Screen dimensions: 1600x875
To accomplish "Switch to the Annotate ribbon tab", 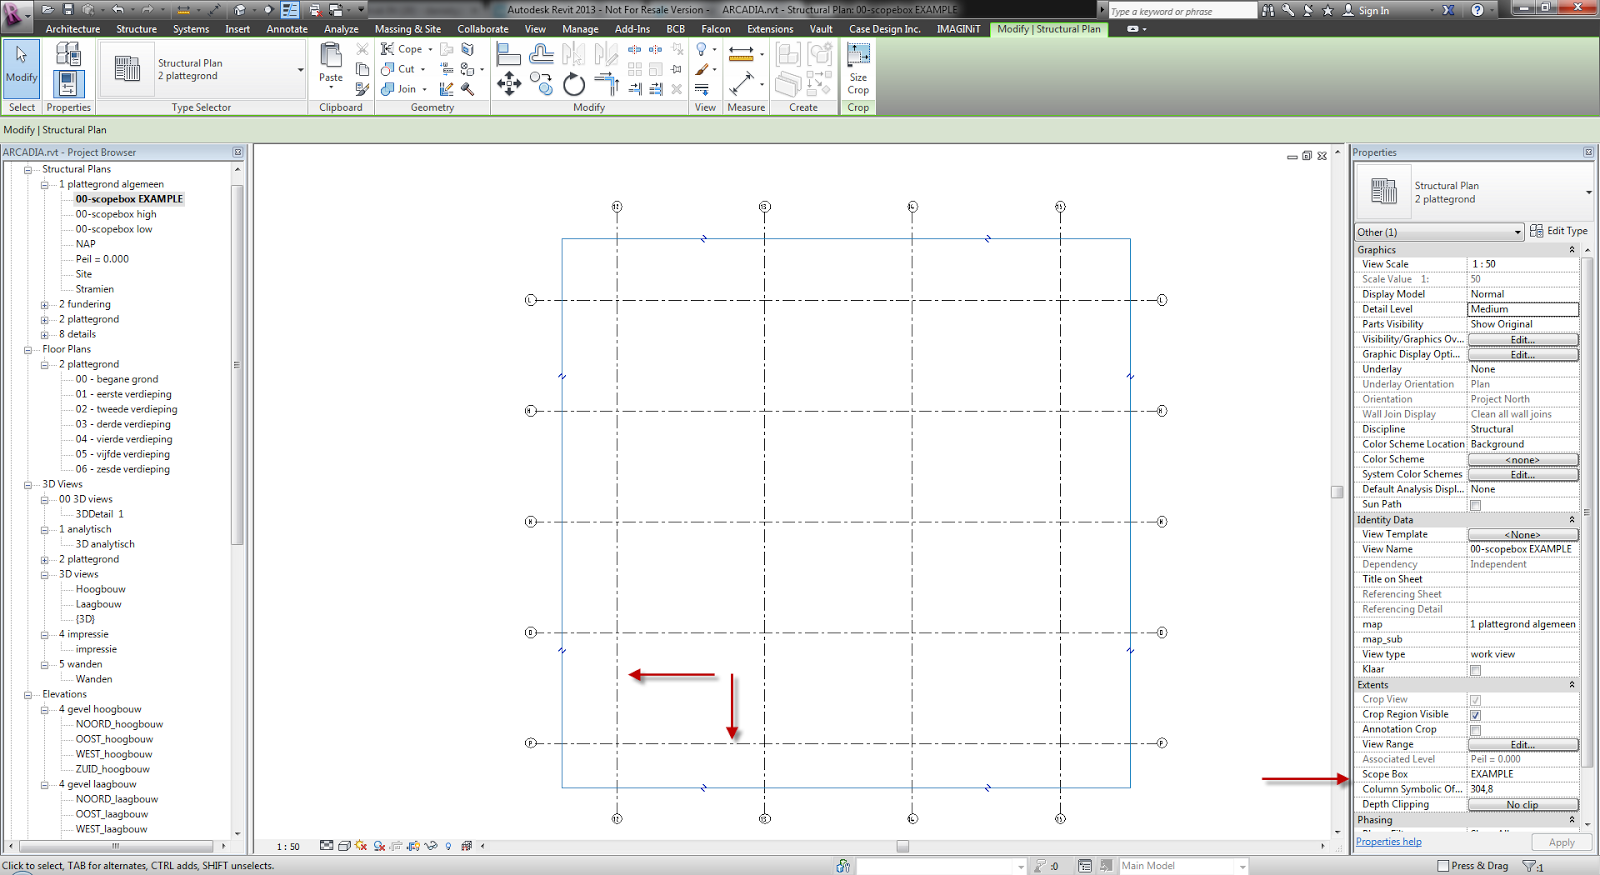I will [x=287, y=29].
